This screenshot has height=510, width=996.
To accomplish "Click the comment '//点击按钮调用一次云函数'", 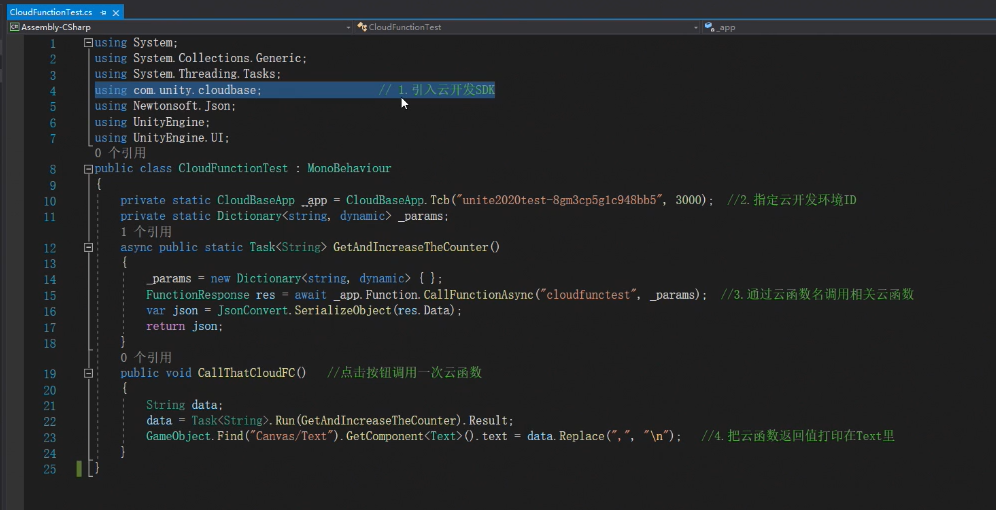I will pyautogui.click(x=405, y=373).
